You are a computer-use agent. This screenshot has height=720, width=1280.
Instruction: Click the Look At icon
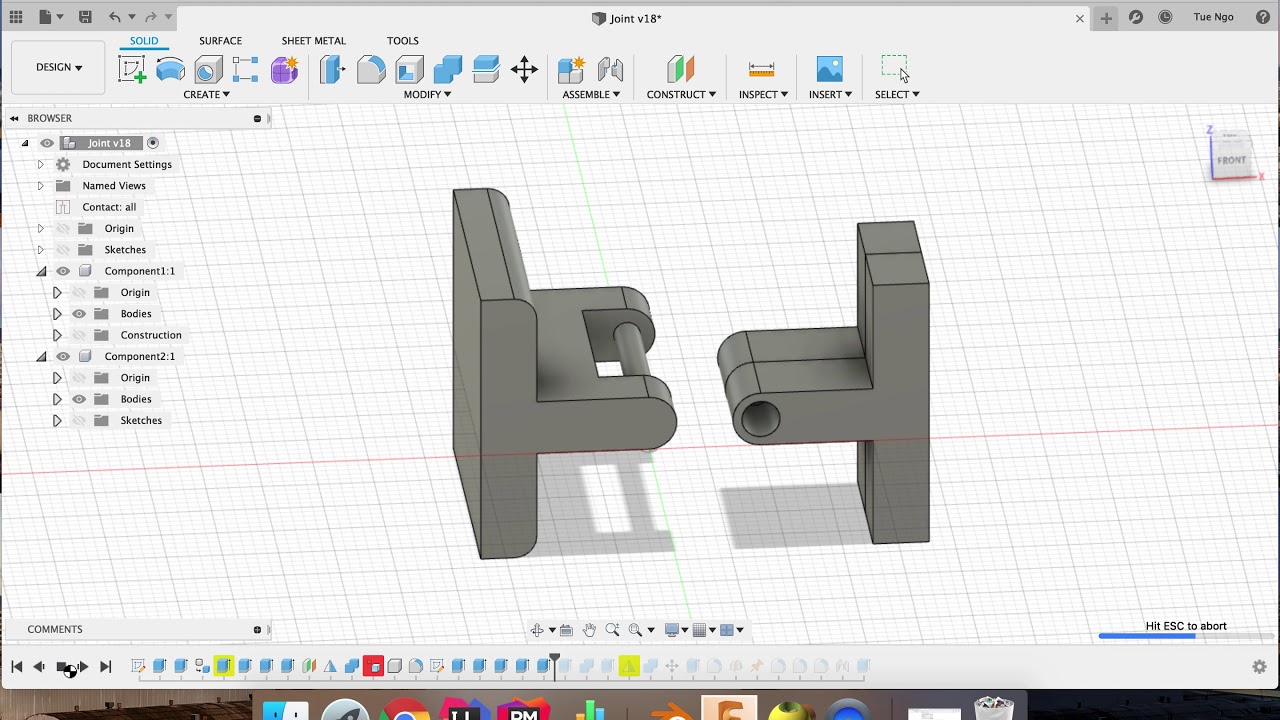566,630
